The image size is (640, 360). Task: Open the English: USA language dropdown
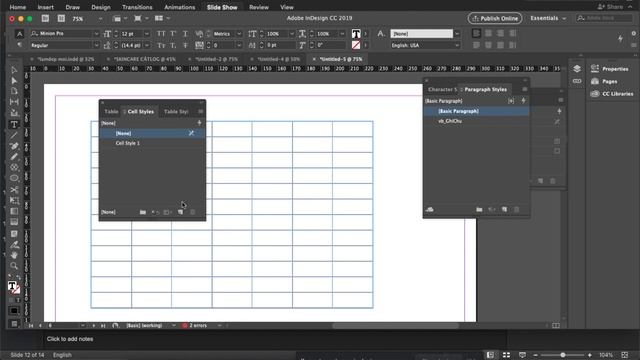click(457, 45)
